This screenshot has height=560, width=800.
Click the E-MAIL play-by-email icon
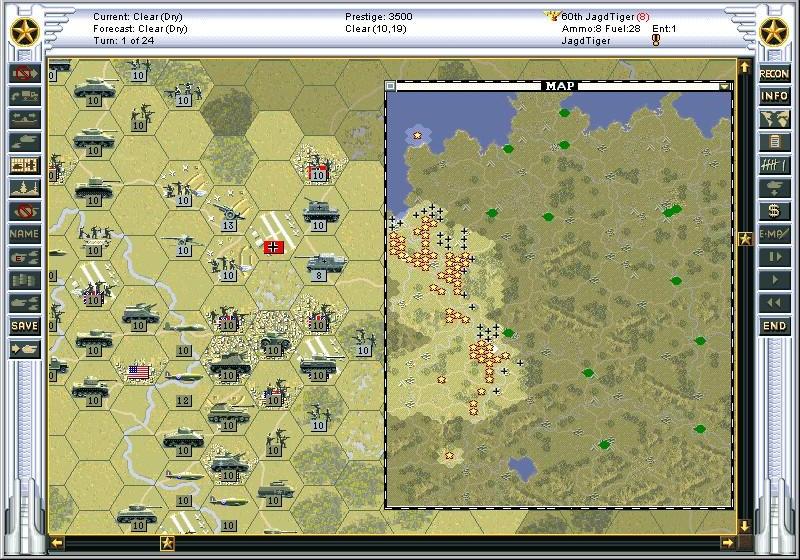click(774, 234)
